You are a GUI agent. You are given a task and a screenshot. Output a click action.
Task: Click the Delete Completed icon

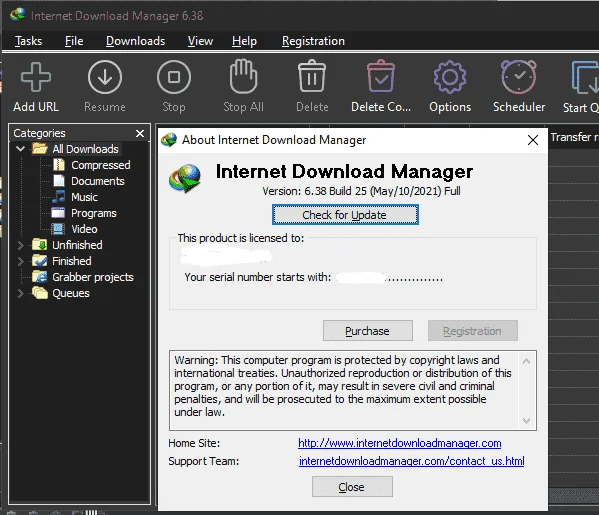[381, 76]
